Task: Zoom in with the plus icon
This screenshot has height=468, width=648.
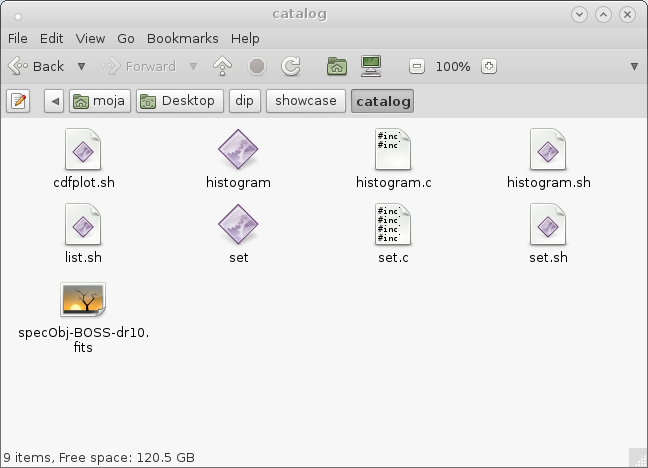Action: click(488, 66)
